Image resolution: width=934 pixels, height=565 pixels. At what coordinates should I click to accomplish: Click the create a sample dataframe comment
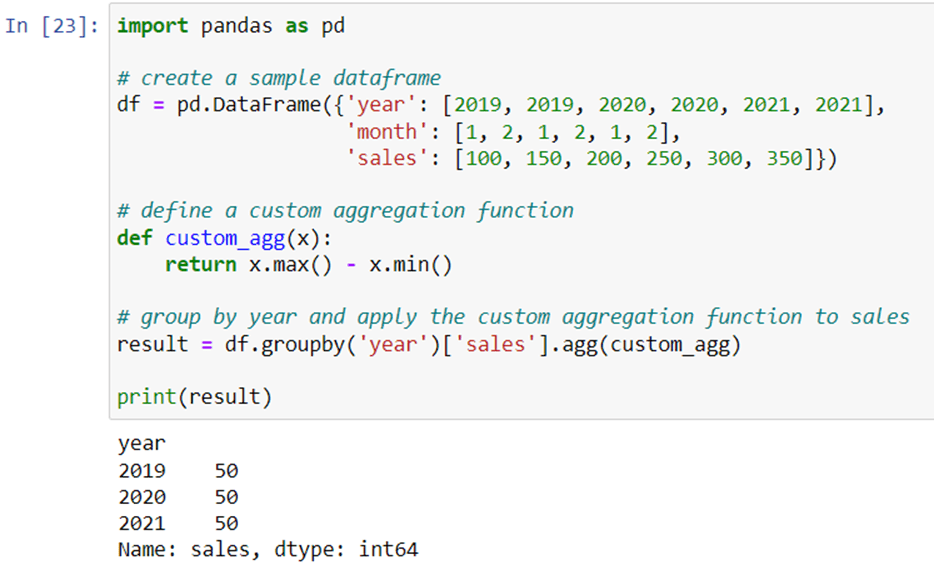pyautogui.click(x=279, y=79)
